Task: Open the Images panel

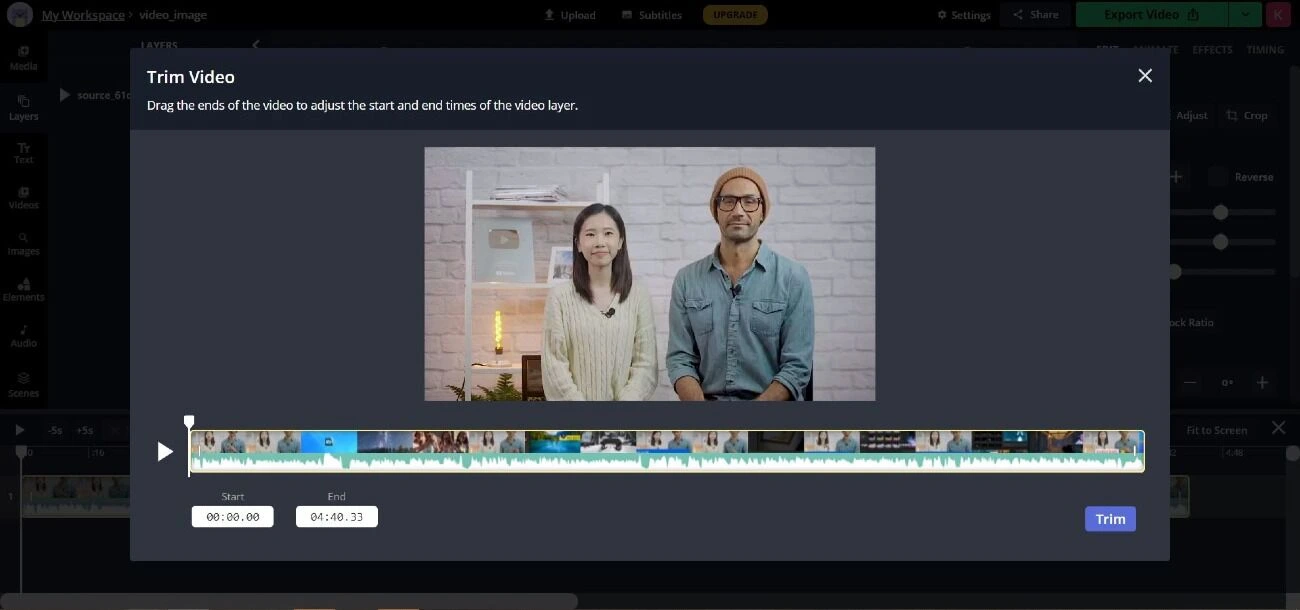Action: click(x=22, y=243)
